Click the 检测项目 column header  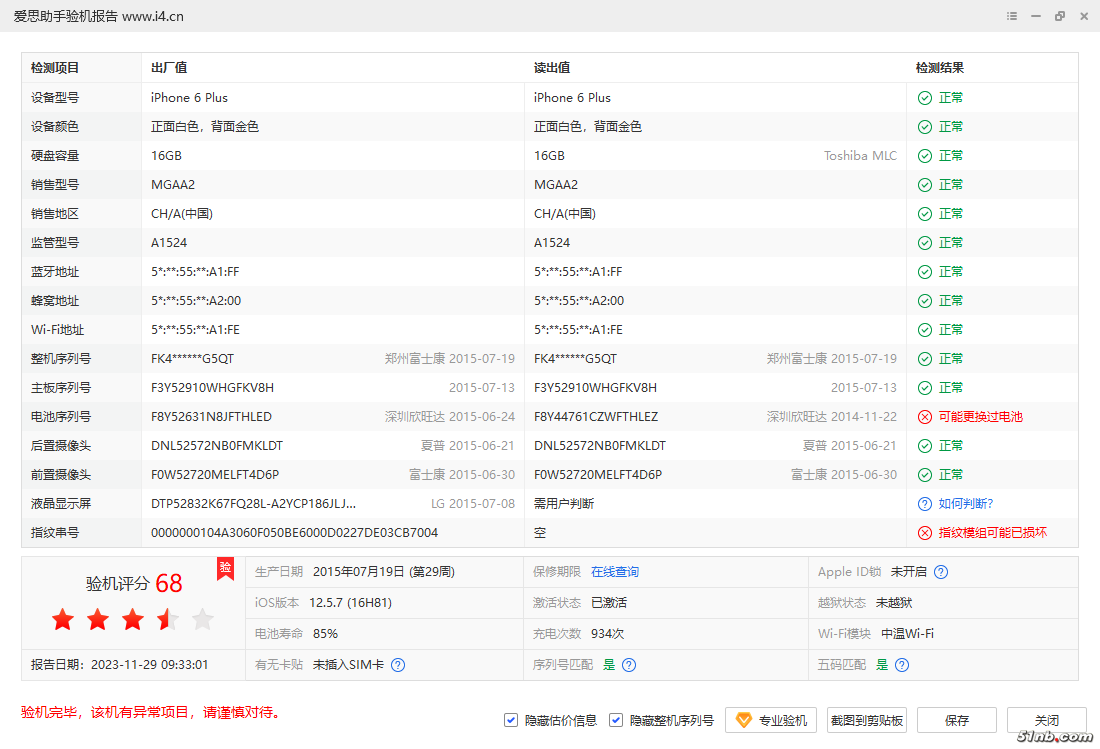click(x=55, y=68)
